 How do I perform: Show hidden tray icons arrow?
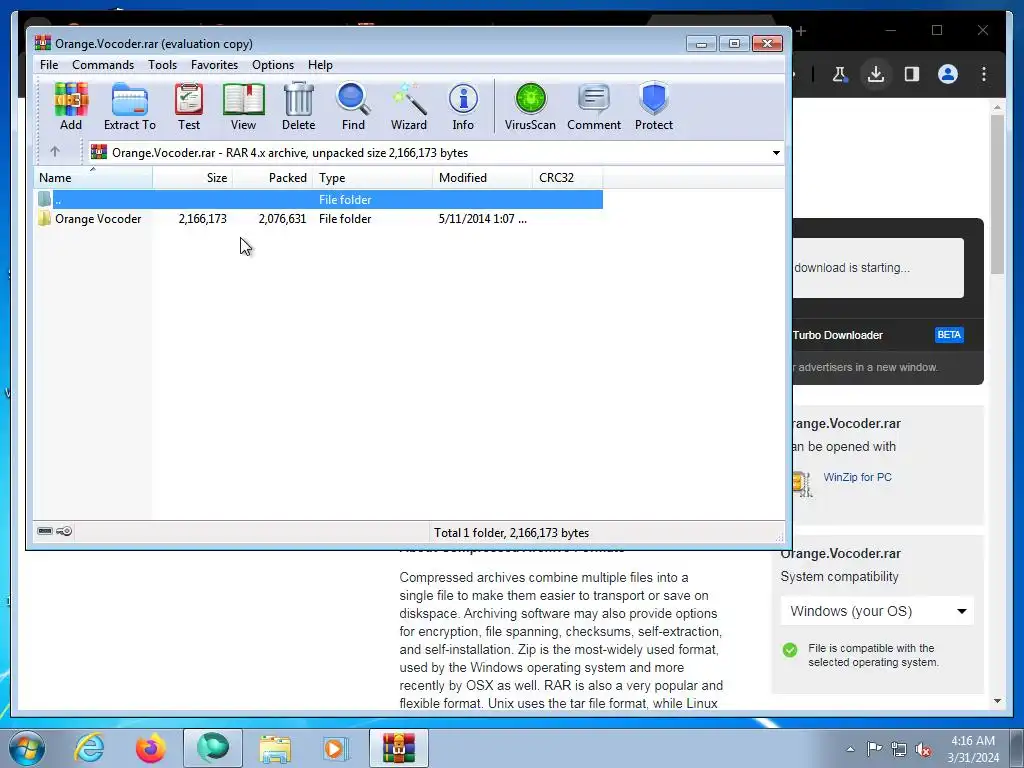click(850, 749)
